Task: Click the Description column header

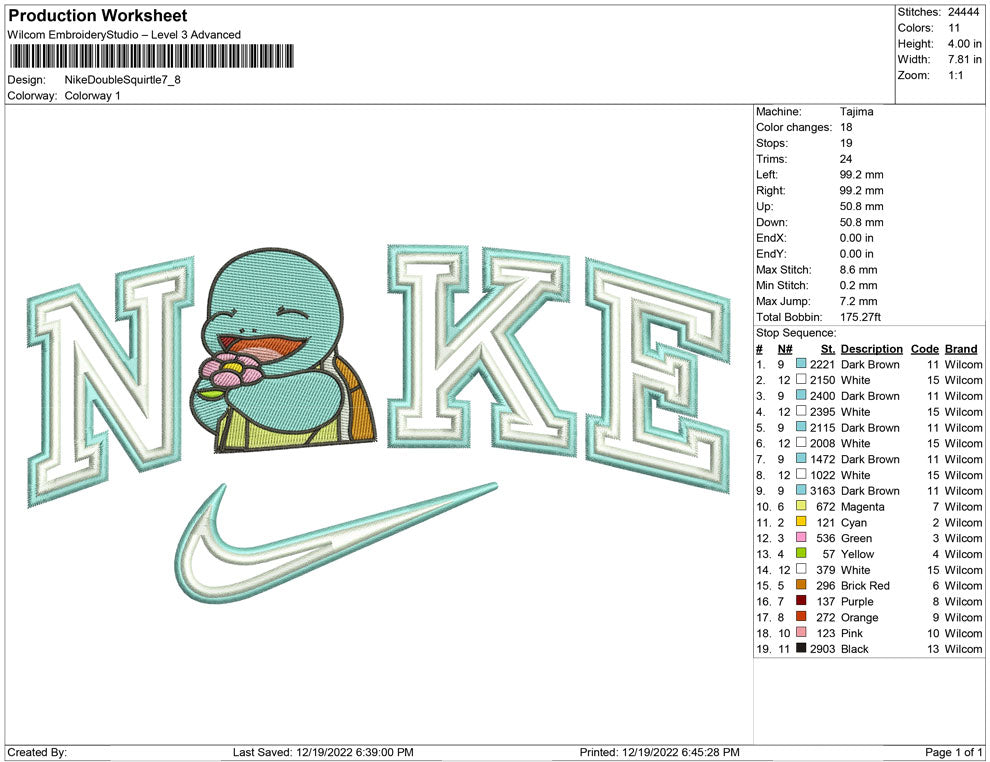Action: tap(871, 348)
